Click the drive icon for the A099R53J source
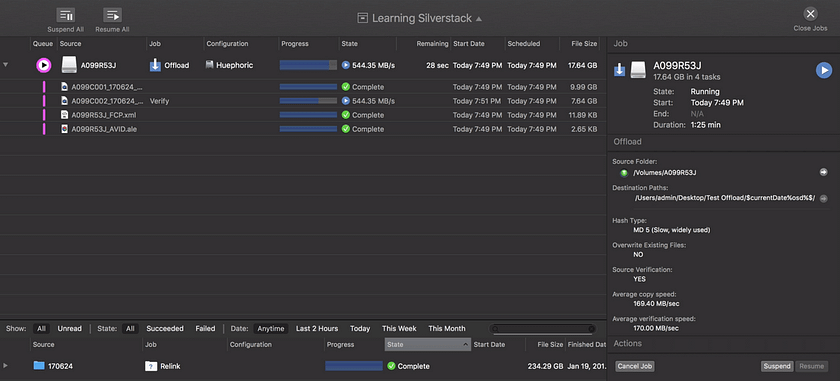This screenshot has width=840, height=381. [69, 65]
